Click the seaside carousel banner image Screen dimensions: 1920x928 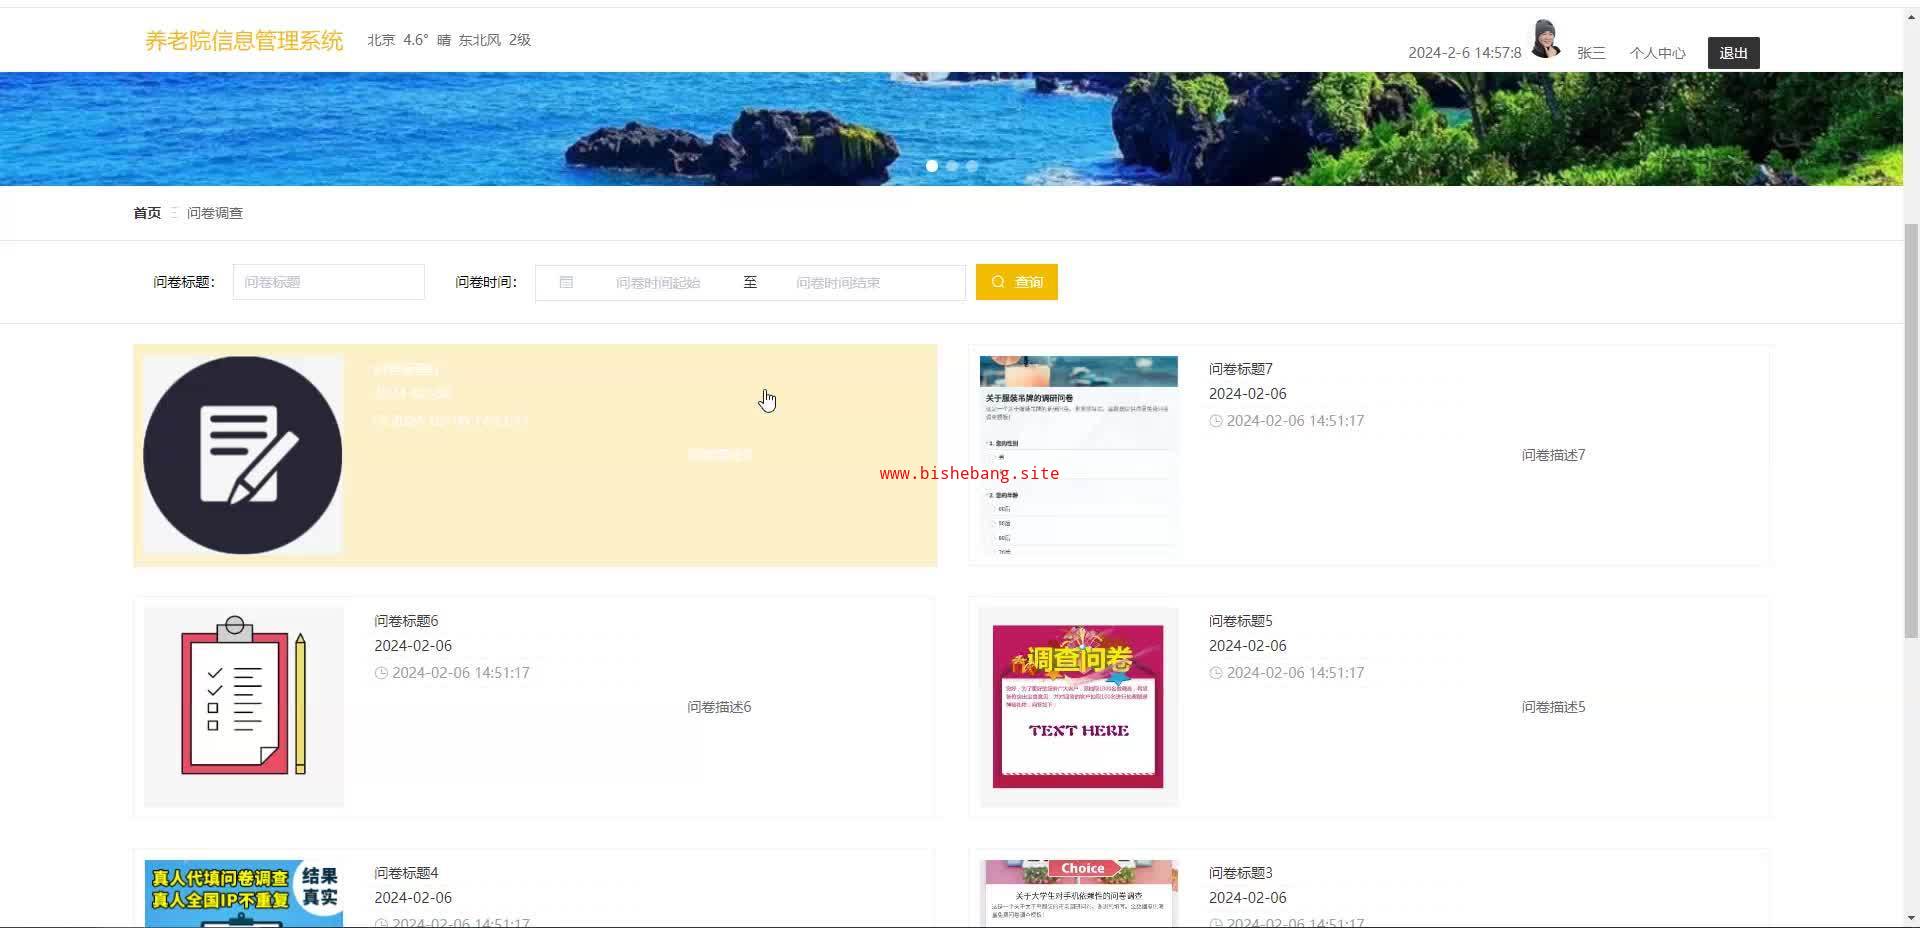point(951,128)
